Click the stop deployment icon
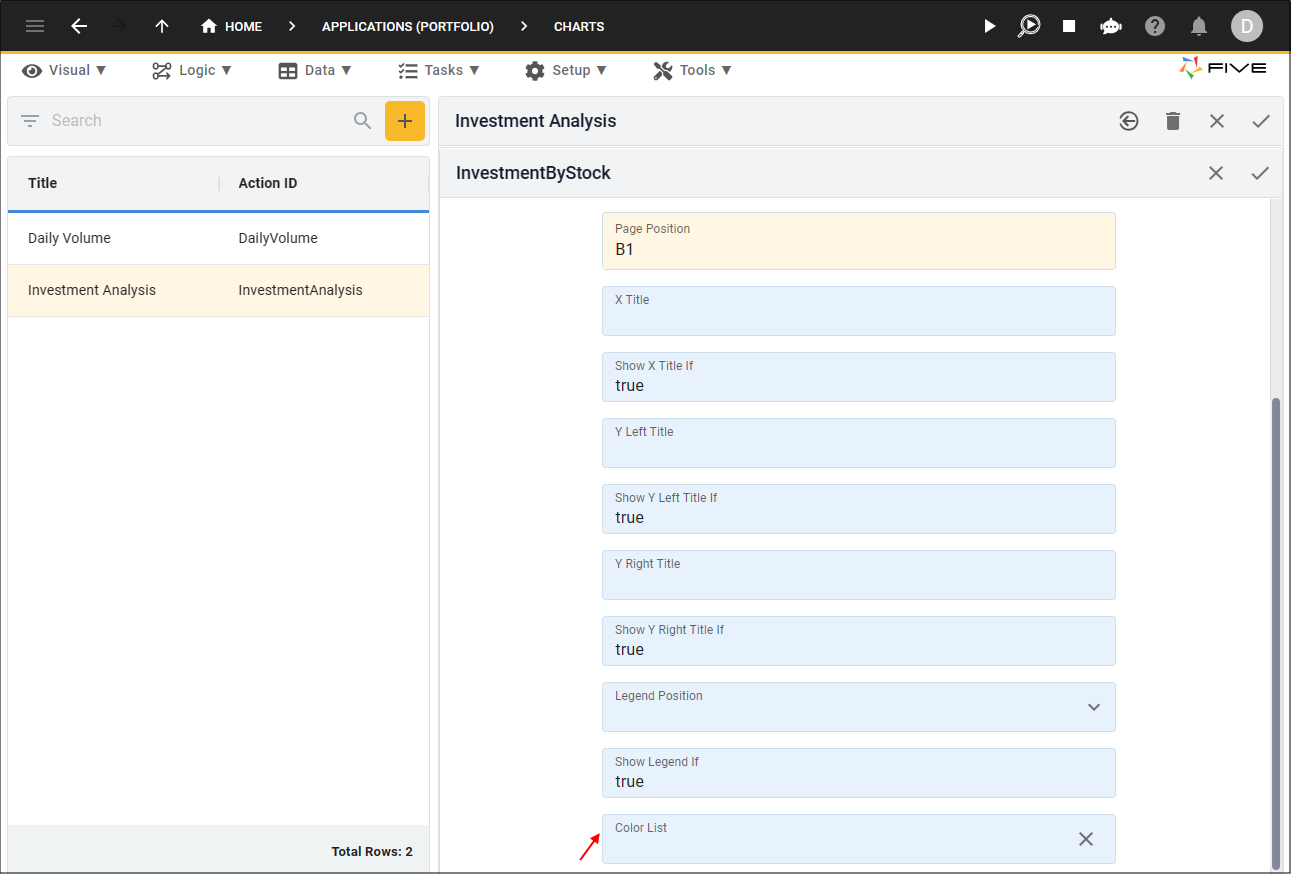The width and height of the screenshot is (1291, 874). point(1069,26)
